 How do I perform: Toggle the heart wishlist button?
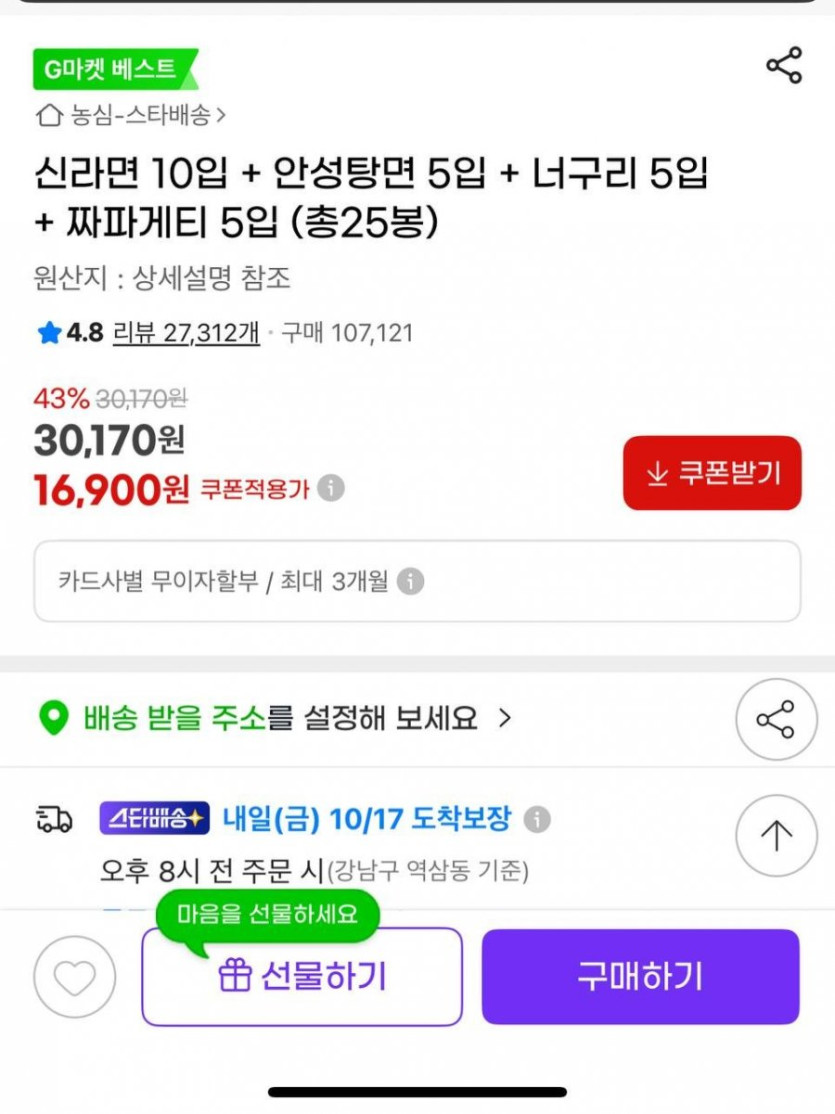(75, 977)
